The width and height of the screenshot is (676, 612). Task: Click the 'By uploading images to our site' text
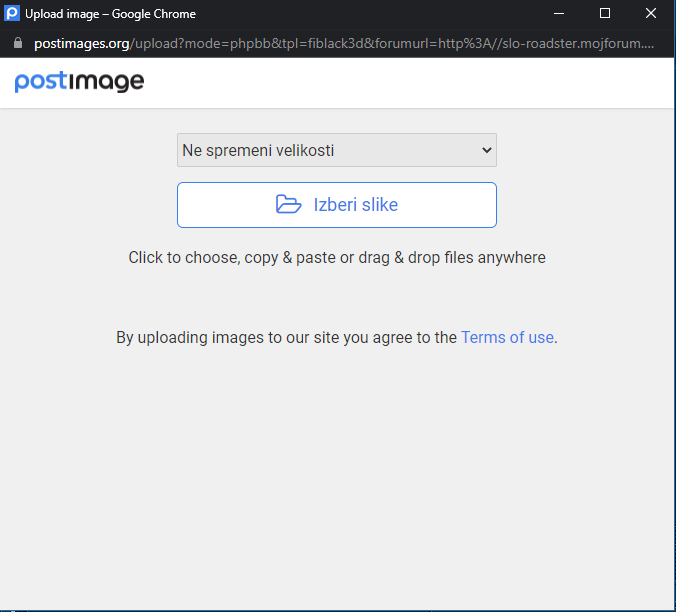pyautogui.click(x=286, y=337)
